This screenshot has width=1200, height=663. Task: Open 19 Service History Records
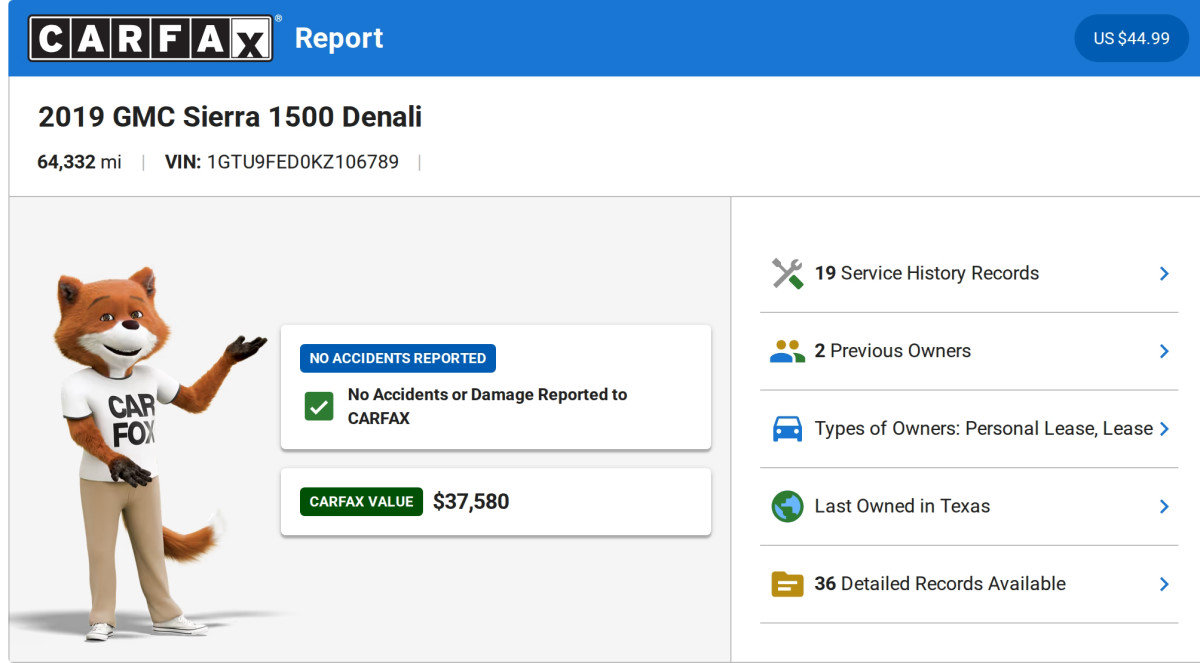(x=926, y=273)
